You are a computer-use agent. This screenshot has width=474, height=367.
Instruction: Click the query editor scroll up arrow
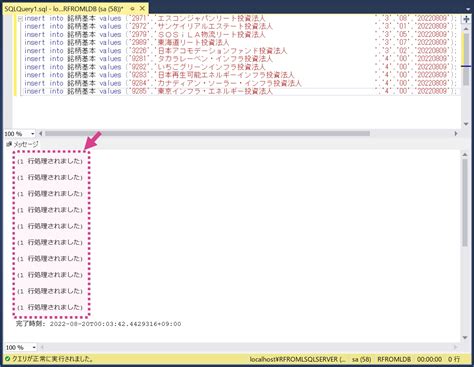466,29
